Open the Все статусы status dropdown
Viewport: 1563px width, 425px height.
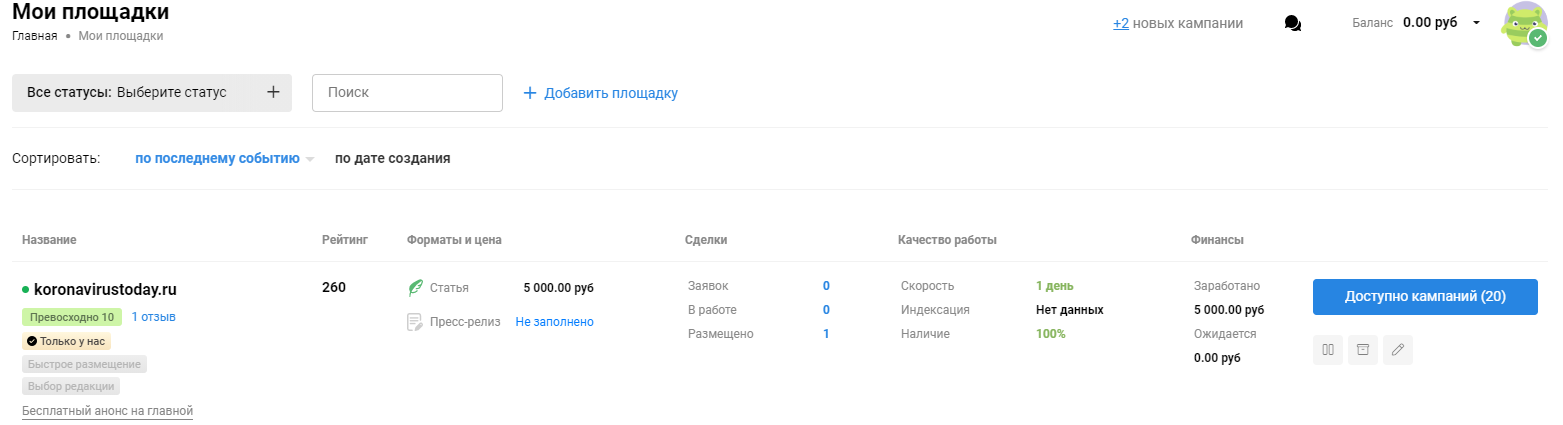click(x=152, y=93)
